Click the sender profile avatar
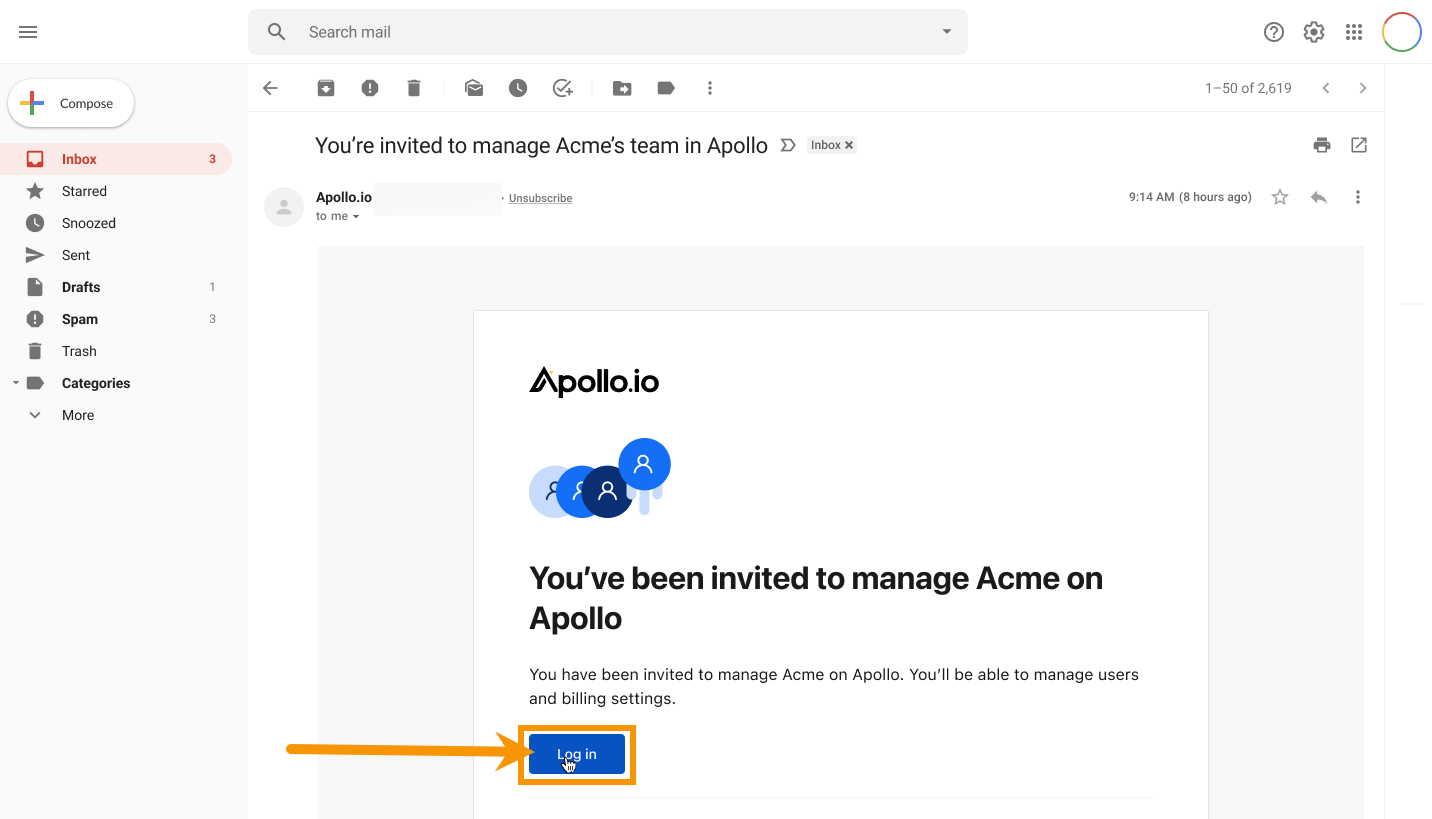Viewport: 1432px width, 819px height. [284, 207]
